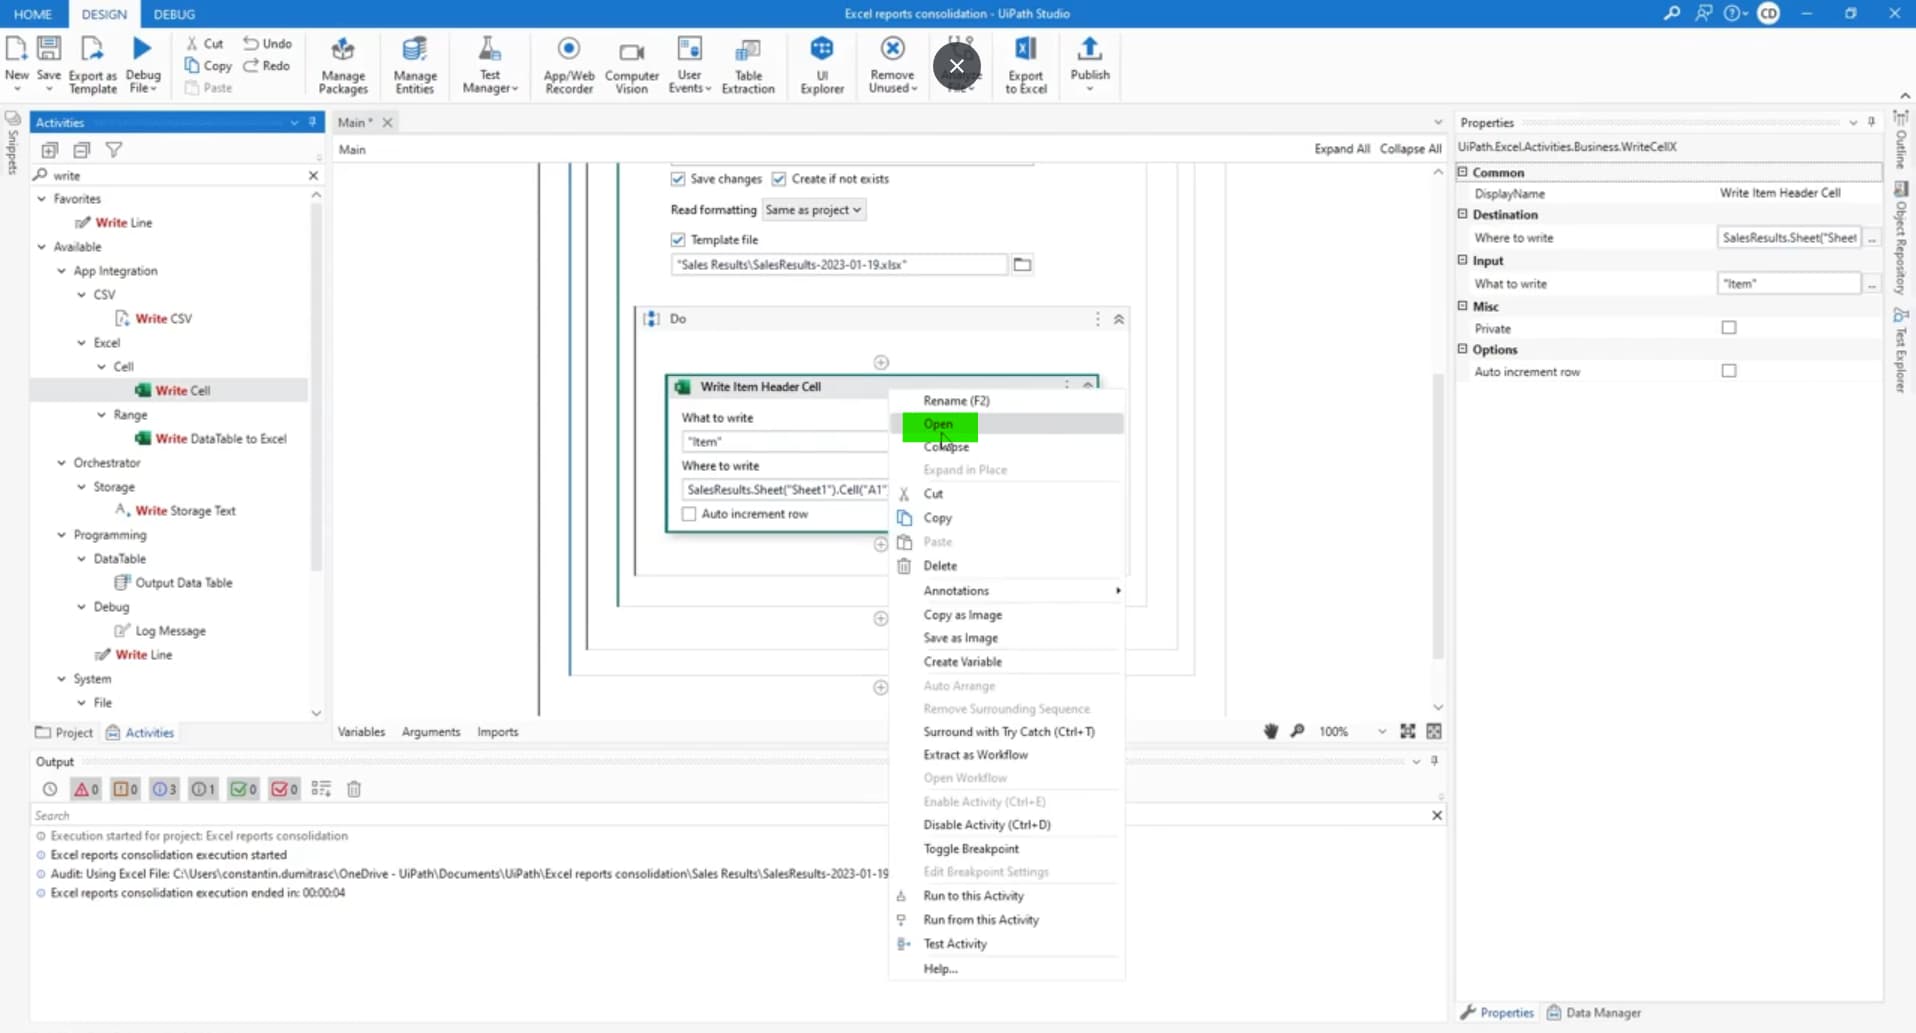1916x1033 pixels.
Task: Click What to write input in Properties
Action: click(x=1788, y=284)
